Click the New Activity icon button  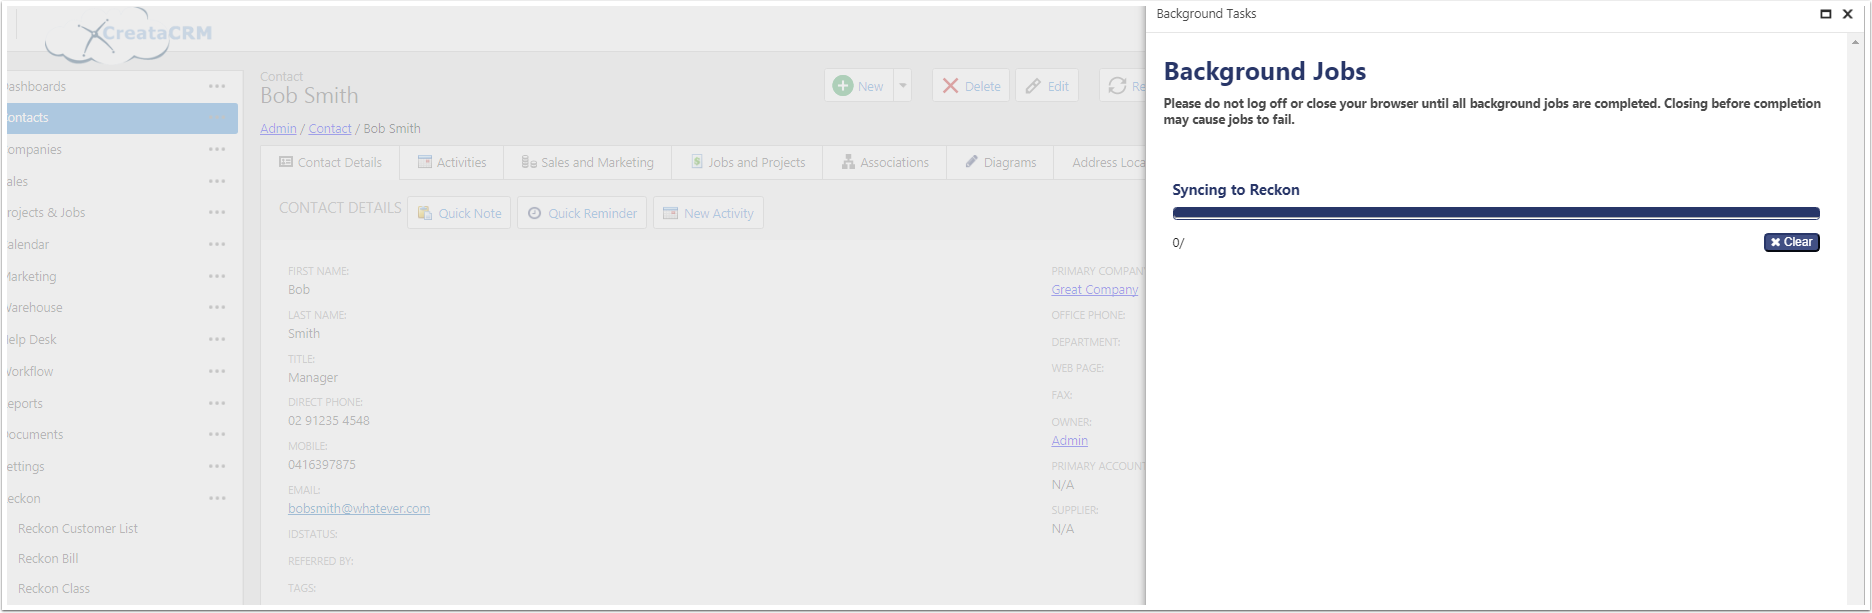[670, 213]
